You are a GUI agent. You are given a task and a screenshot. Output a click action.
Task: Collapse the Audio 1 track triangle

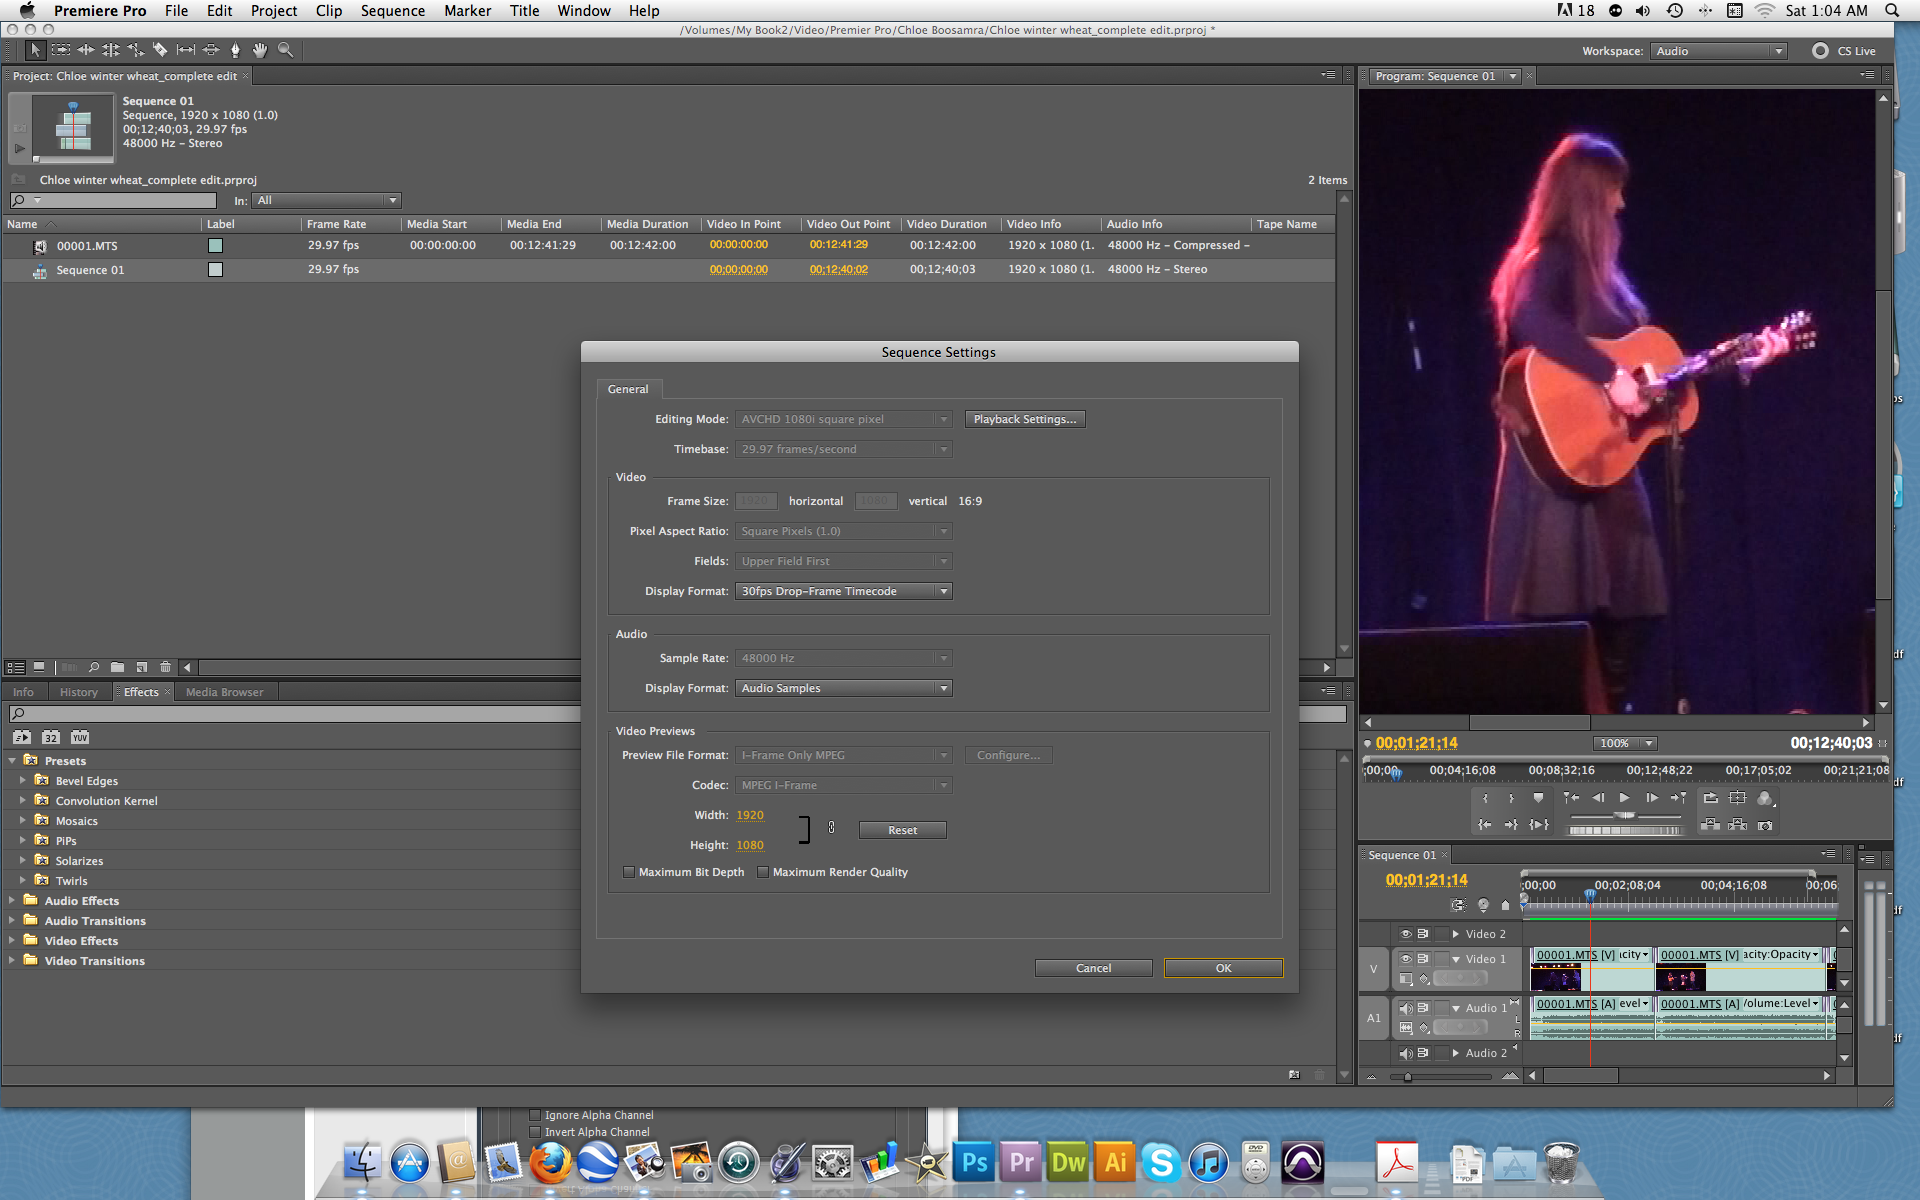(x=1456, y=1008)
